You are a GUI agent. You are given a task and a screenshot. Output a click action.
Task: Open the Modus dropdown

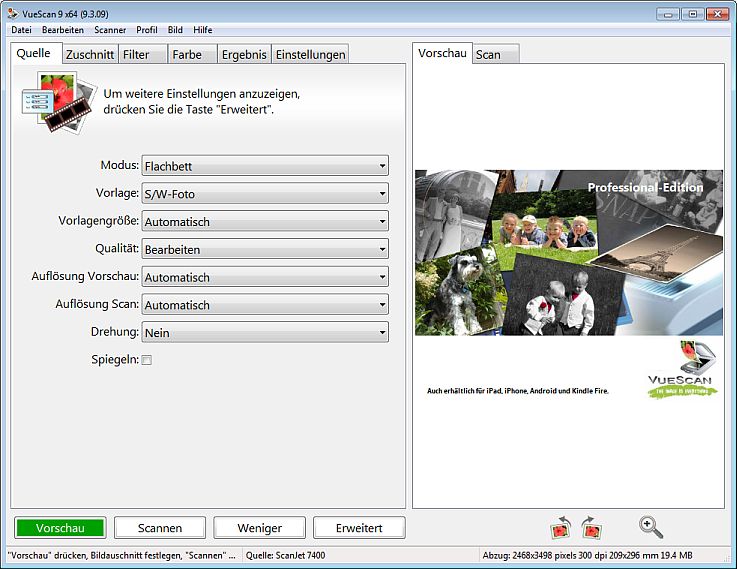(x=265, y=166)
